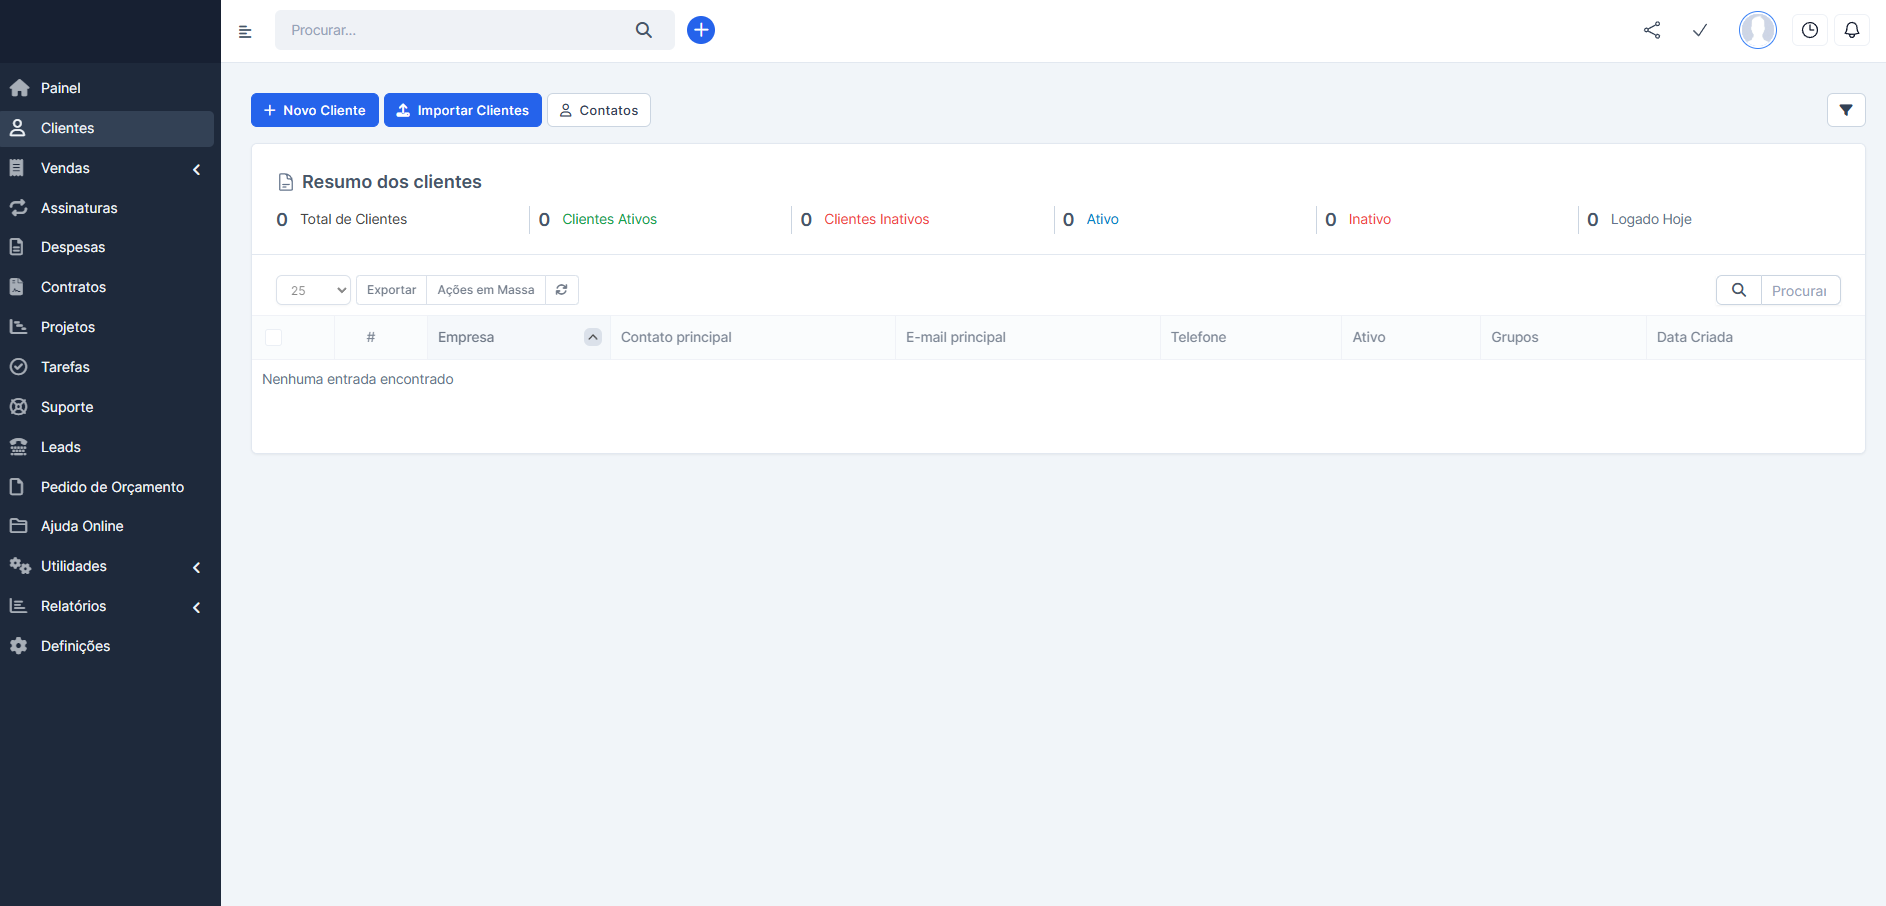Click the user profile avatar
Viewport: 1886px width, 906px height.
[1757, 30]
